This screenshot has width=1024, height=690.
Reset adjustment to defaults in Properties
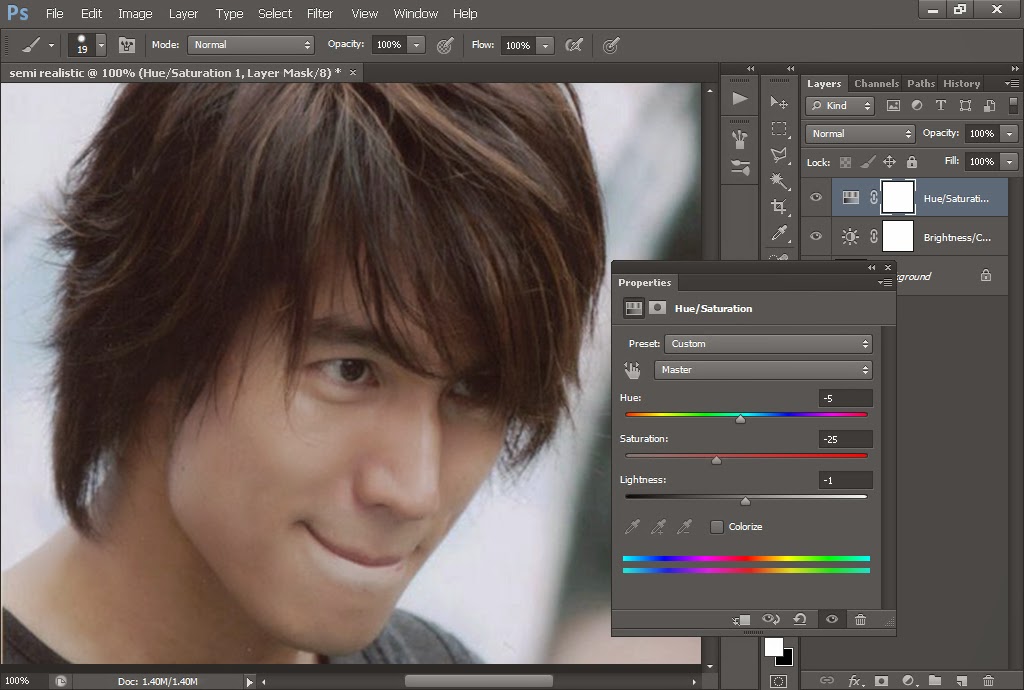coord(800,620)
